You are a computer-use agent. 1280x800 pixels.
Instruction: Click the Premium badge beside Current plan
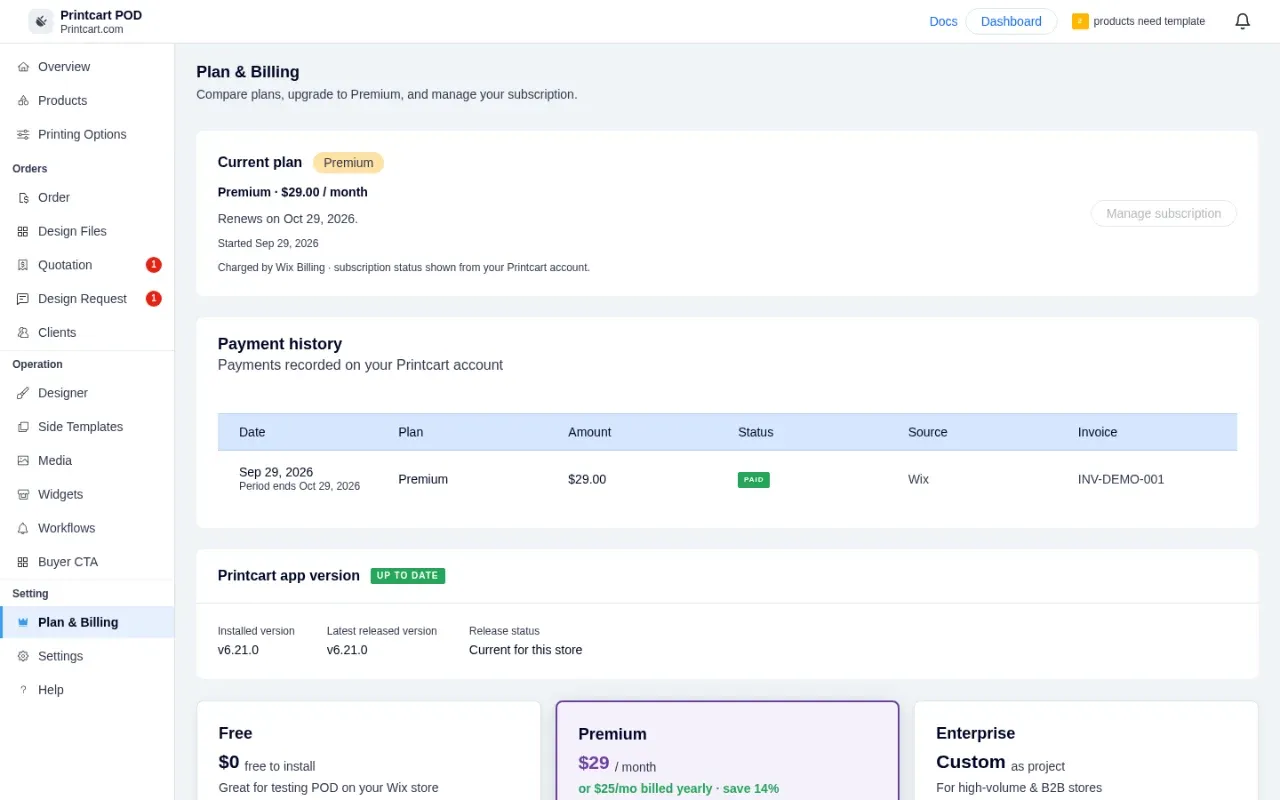click(x=348, y=163)
